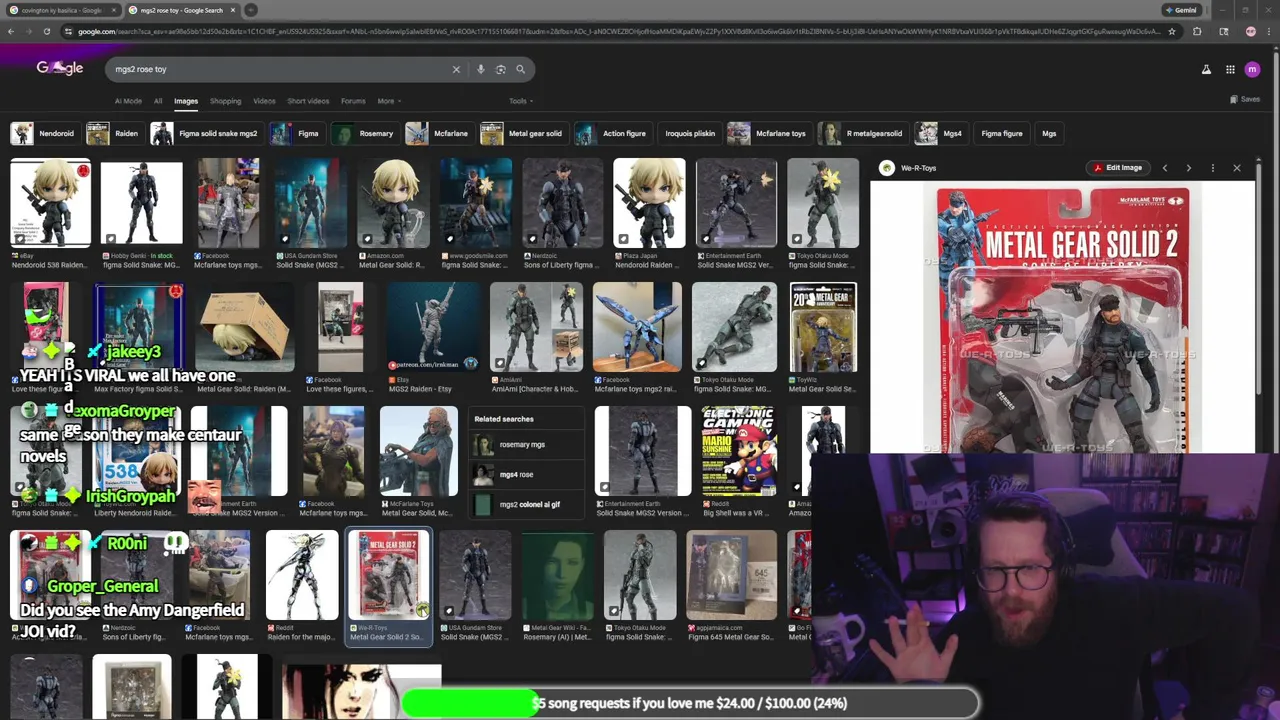The width and height of the screenshot is (1280, 720).
Task: Open preview panel three-dot options
Action: (x=1212, y=168)
